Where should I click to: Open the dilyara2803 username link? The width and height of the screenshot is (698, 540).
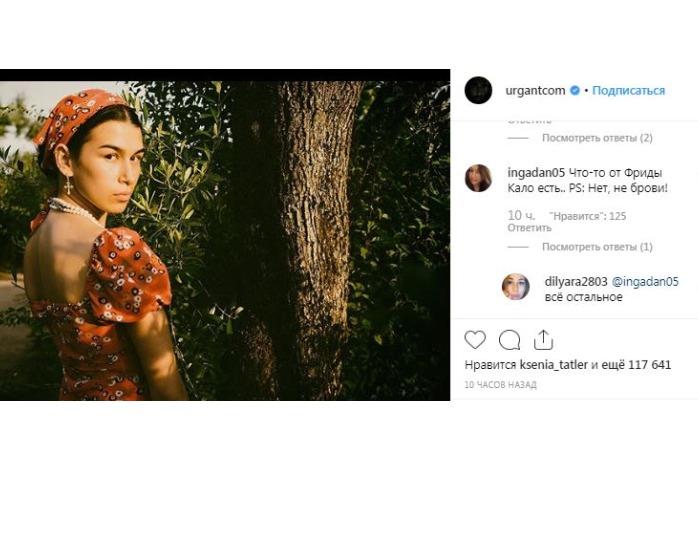click(575, 282)
